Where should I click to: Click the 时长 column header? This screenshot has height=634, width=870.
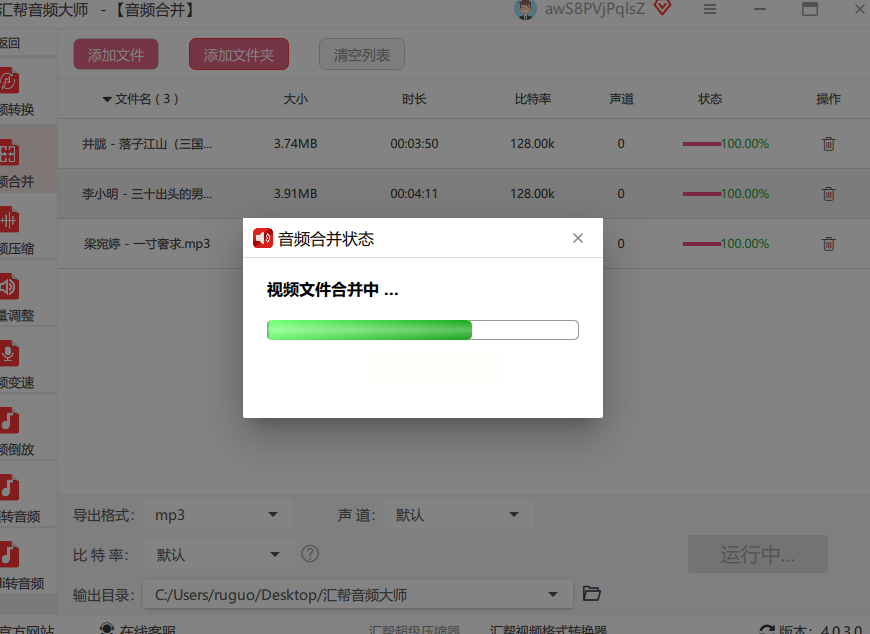(414, 99)
